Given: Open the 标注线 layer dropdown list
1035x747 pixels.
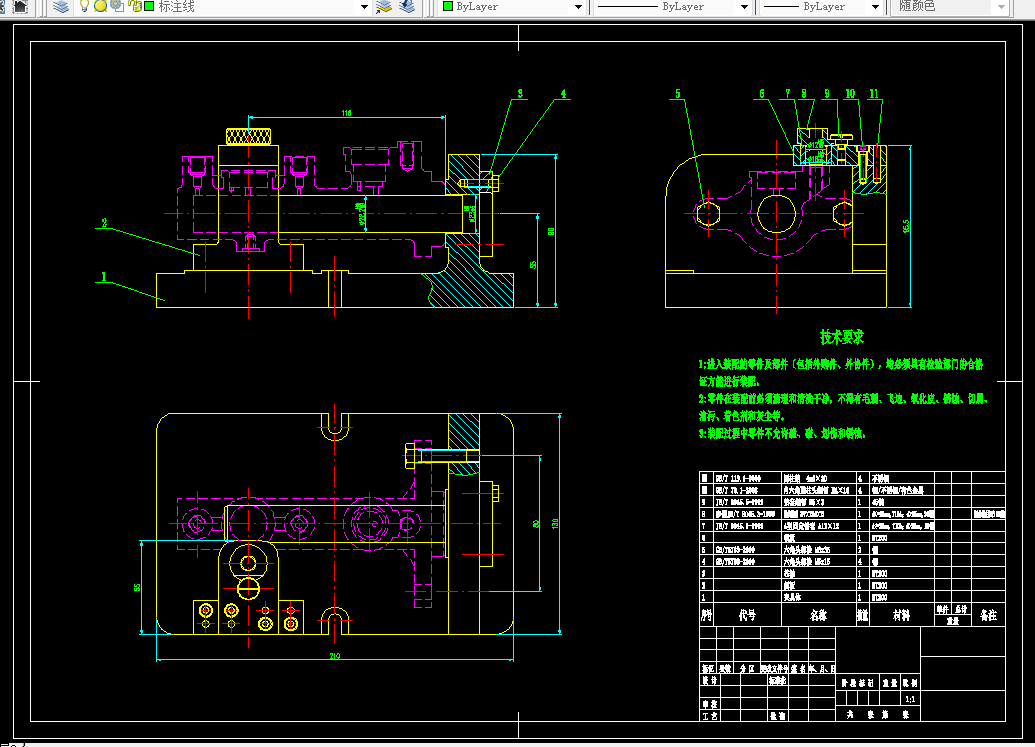Looking at the screenshot, I should click(x=364, y=7).
